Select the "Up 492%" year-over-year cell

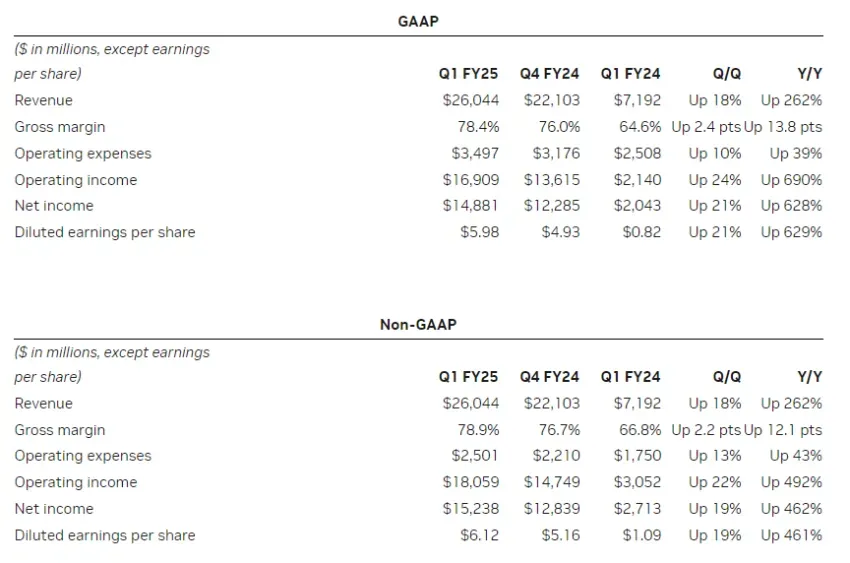791,482
